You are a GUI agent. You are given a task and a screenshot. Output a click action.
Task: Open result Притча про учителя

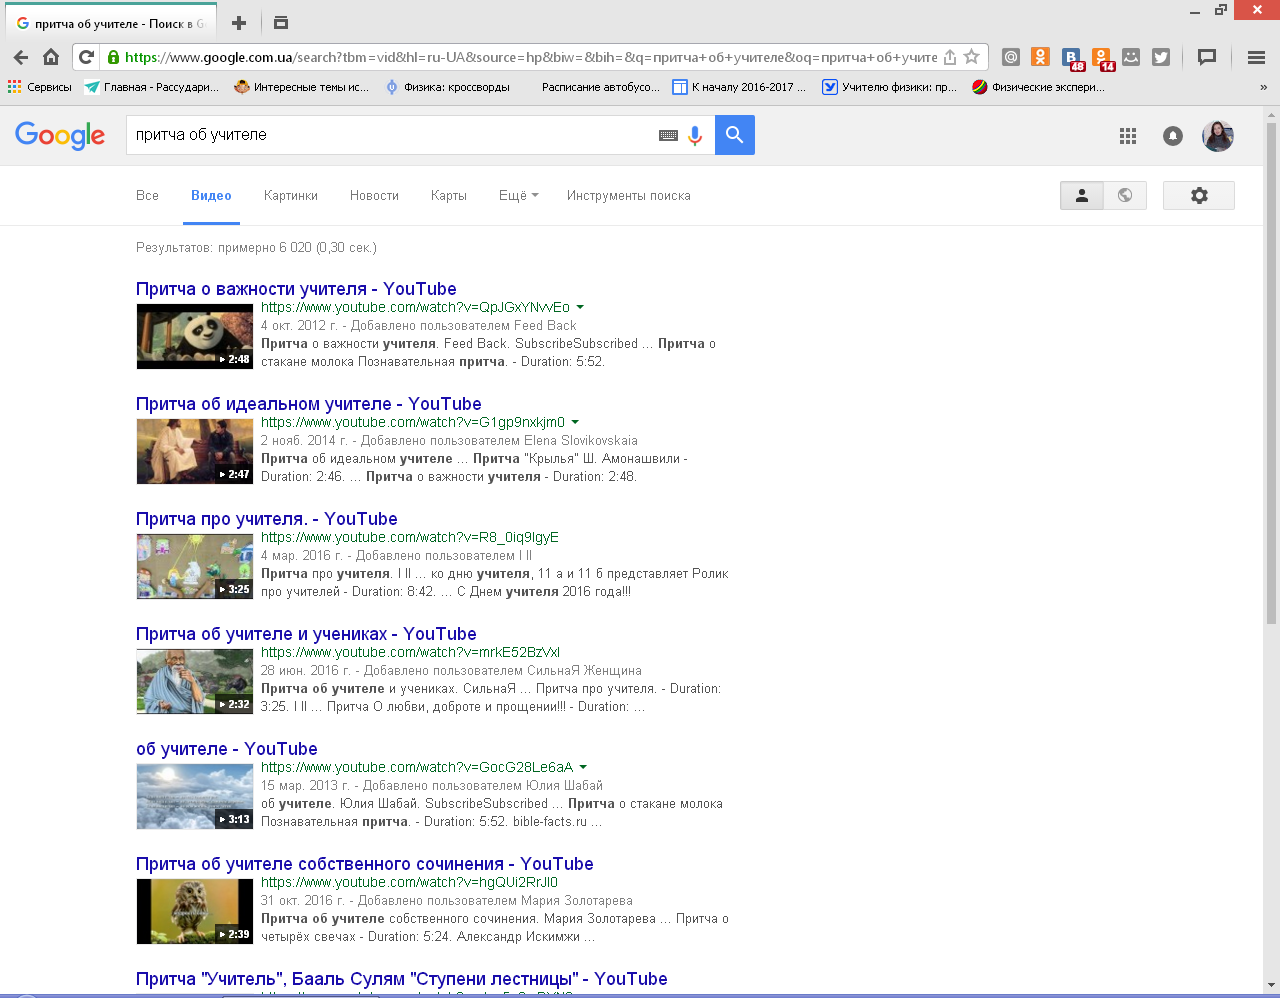point(267,519)
